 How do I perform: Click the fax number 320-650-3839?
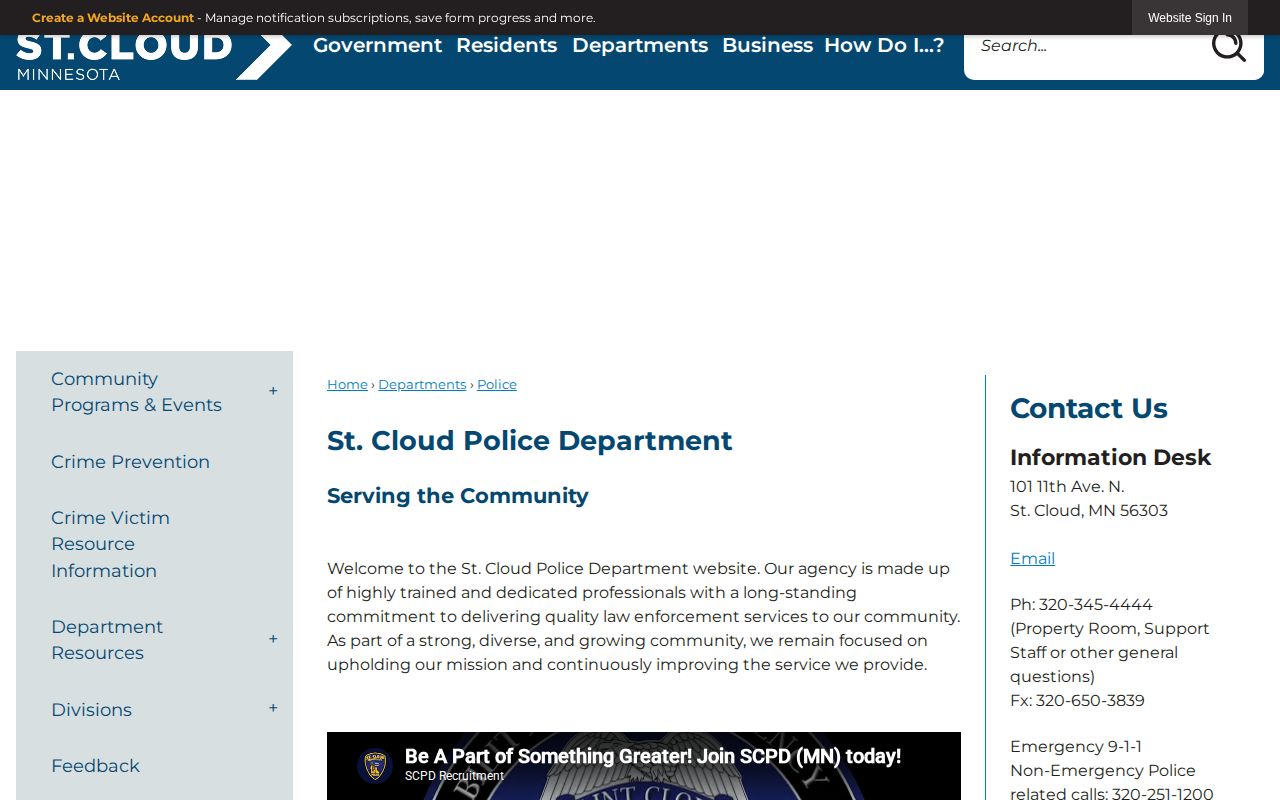click(x=1090, y=701)
